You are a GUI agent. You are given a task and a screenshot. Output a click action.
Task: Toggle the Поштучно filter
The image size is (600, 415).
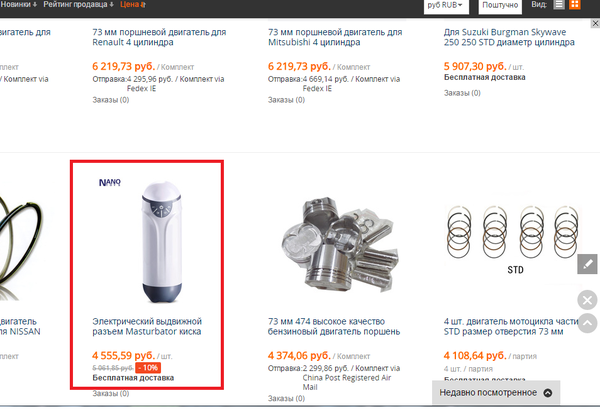coord(500,6)
